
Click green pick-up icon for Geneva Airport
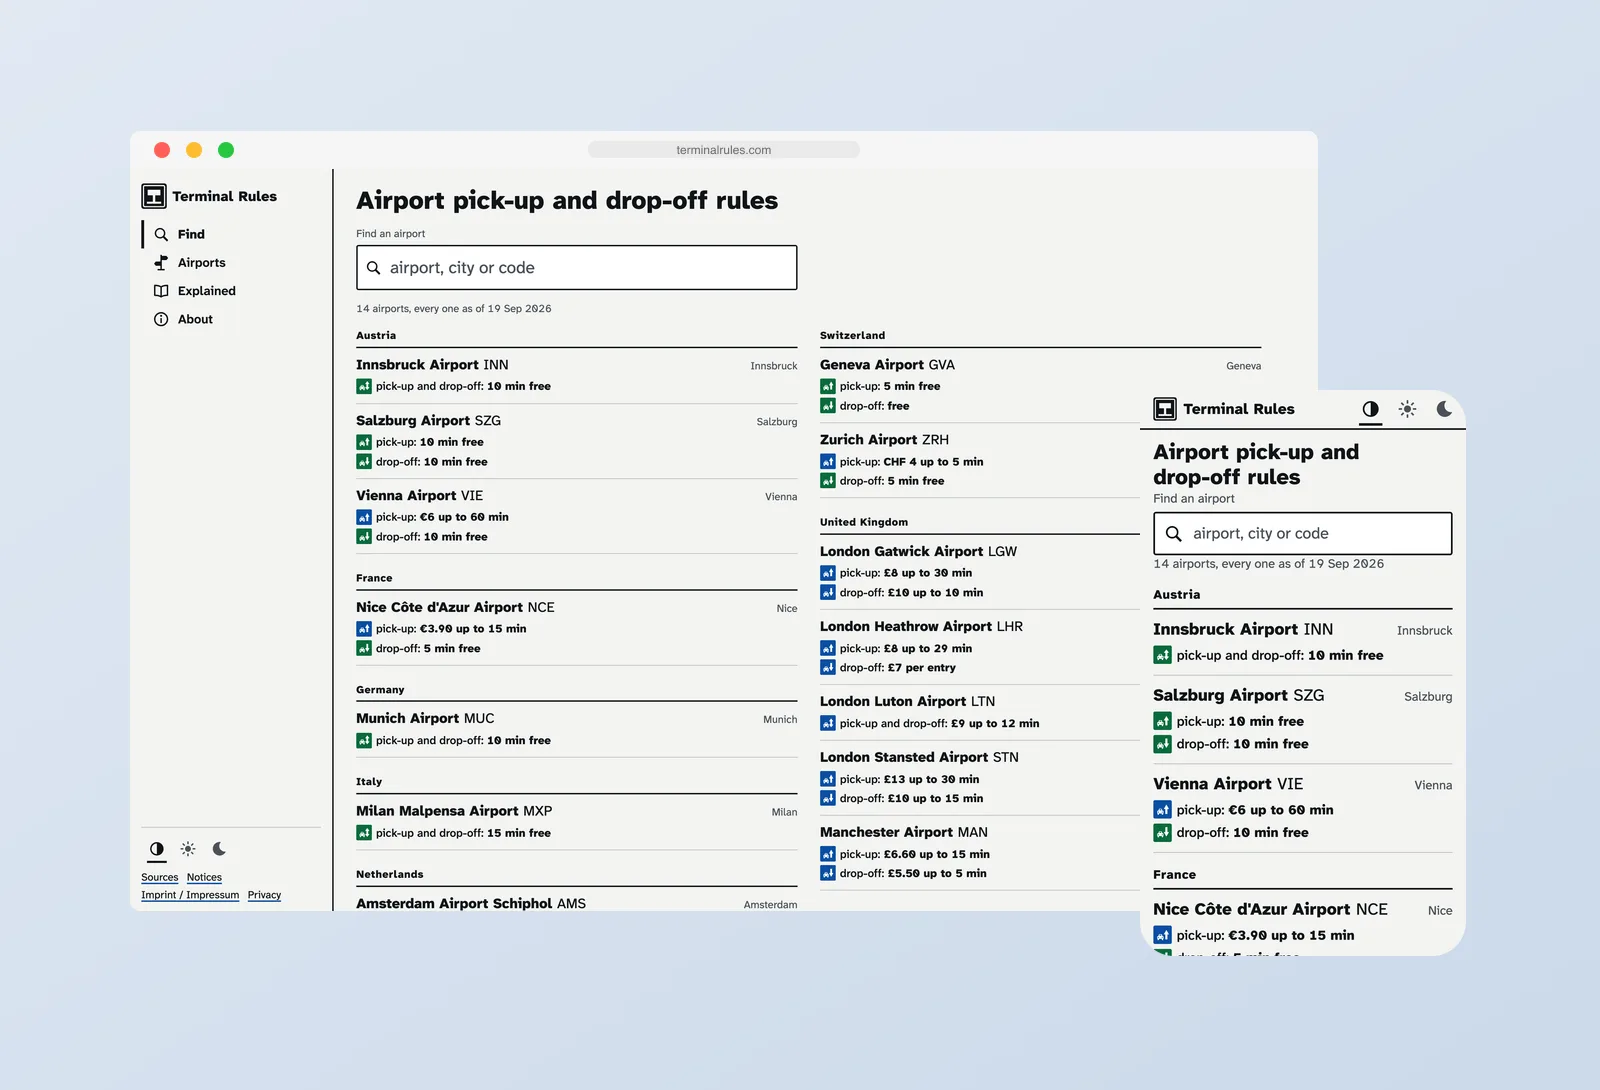pos(828,386)
